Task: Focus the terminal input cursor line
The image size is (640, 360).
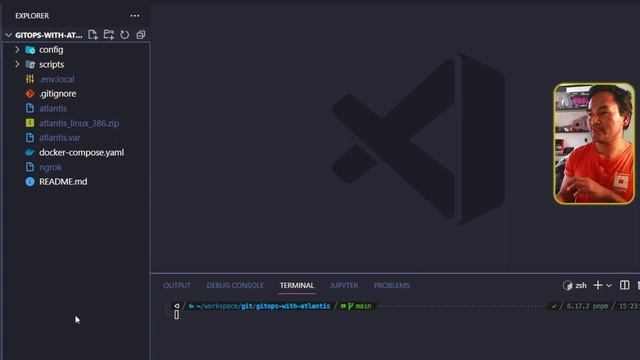Action: [177, 315]
